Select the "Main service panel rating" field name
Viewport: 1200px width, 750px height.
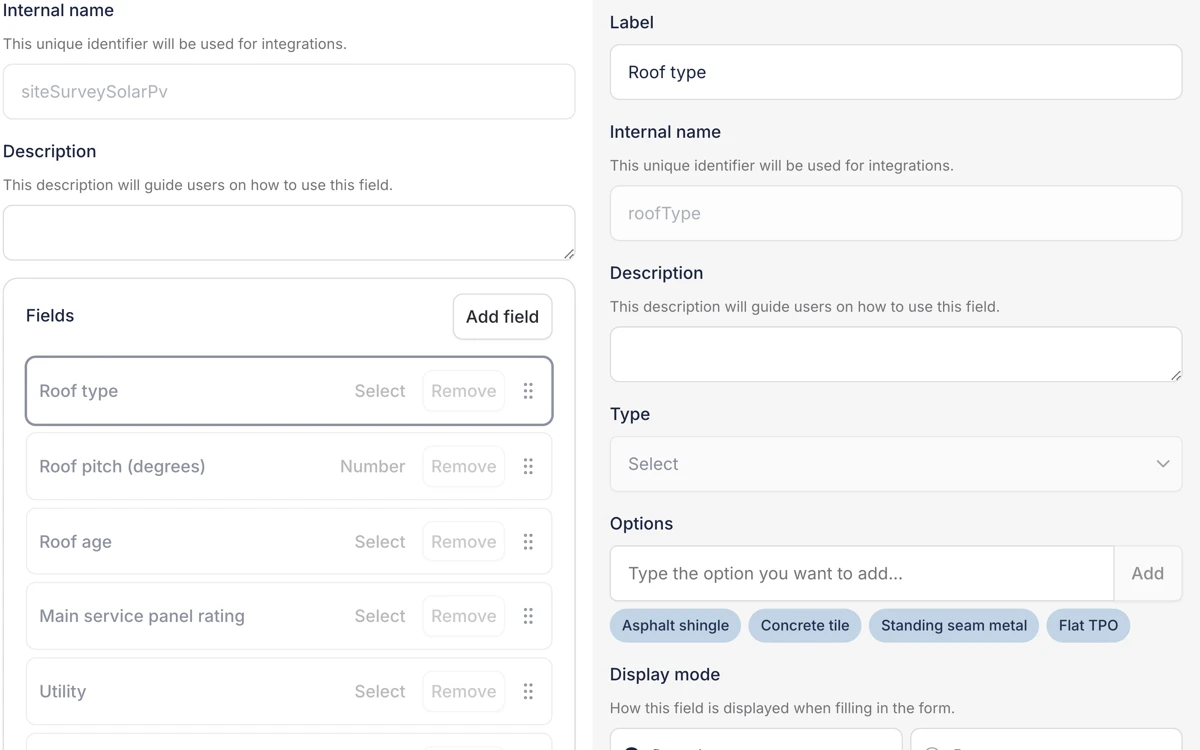coord(142,616)
